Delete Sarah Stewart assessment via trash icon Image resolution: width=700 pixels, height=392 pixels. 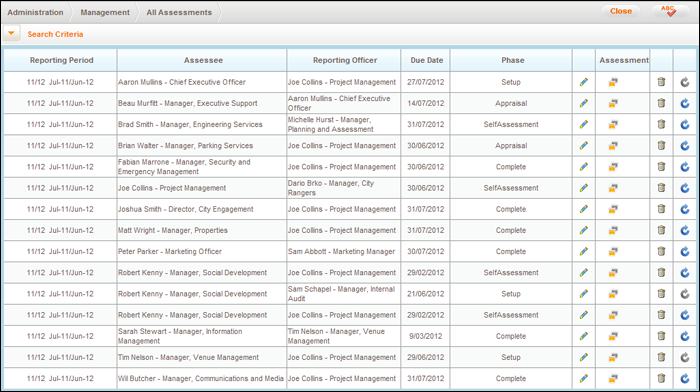(x=661, y=336)
